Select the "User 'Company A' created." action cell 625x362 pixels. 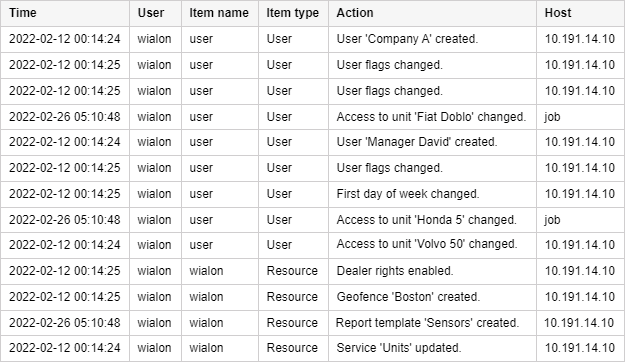[432, 39]
